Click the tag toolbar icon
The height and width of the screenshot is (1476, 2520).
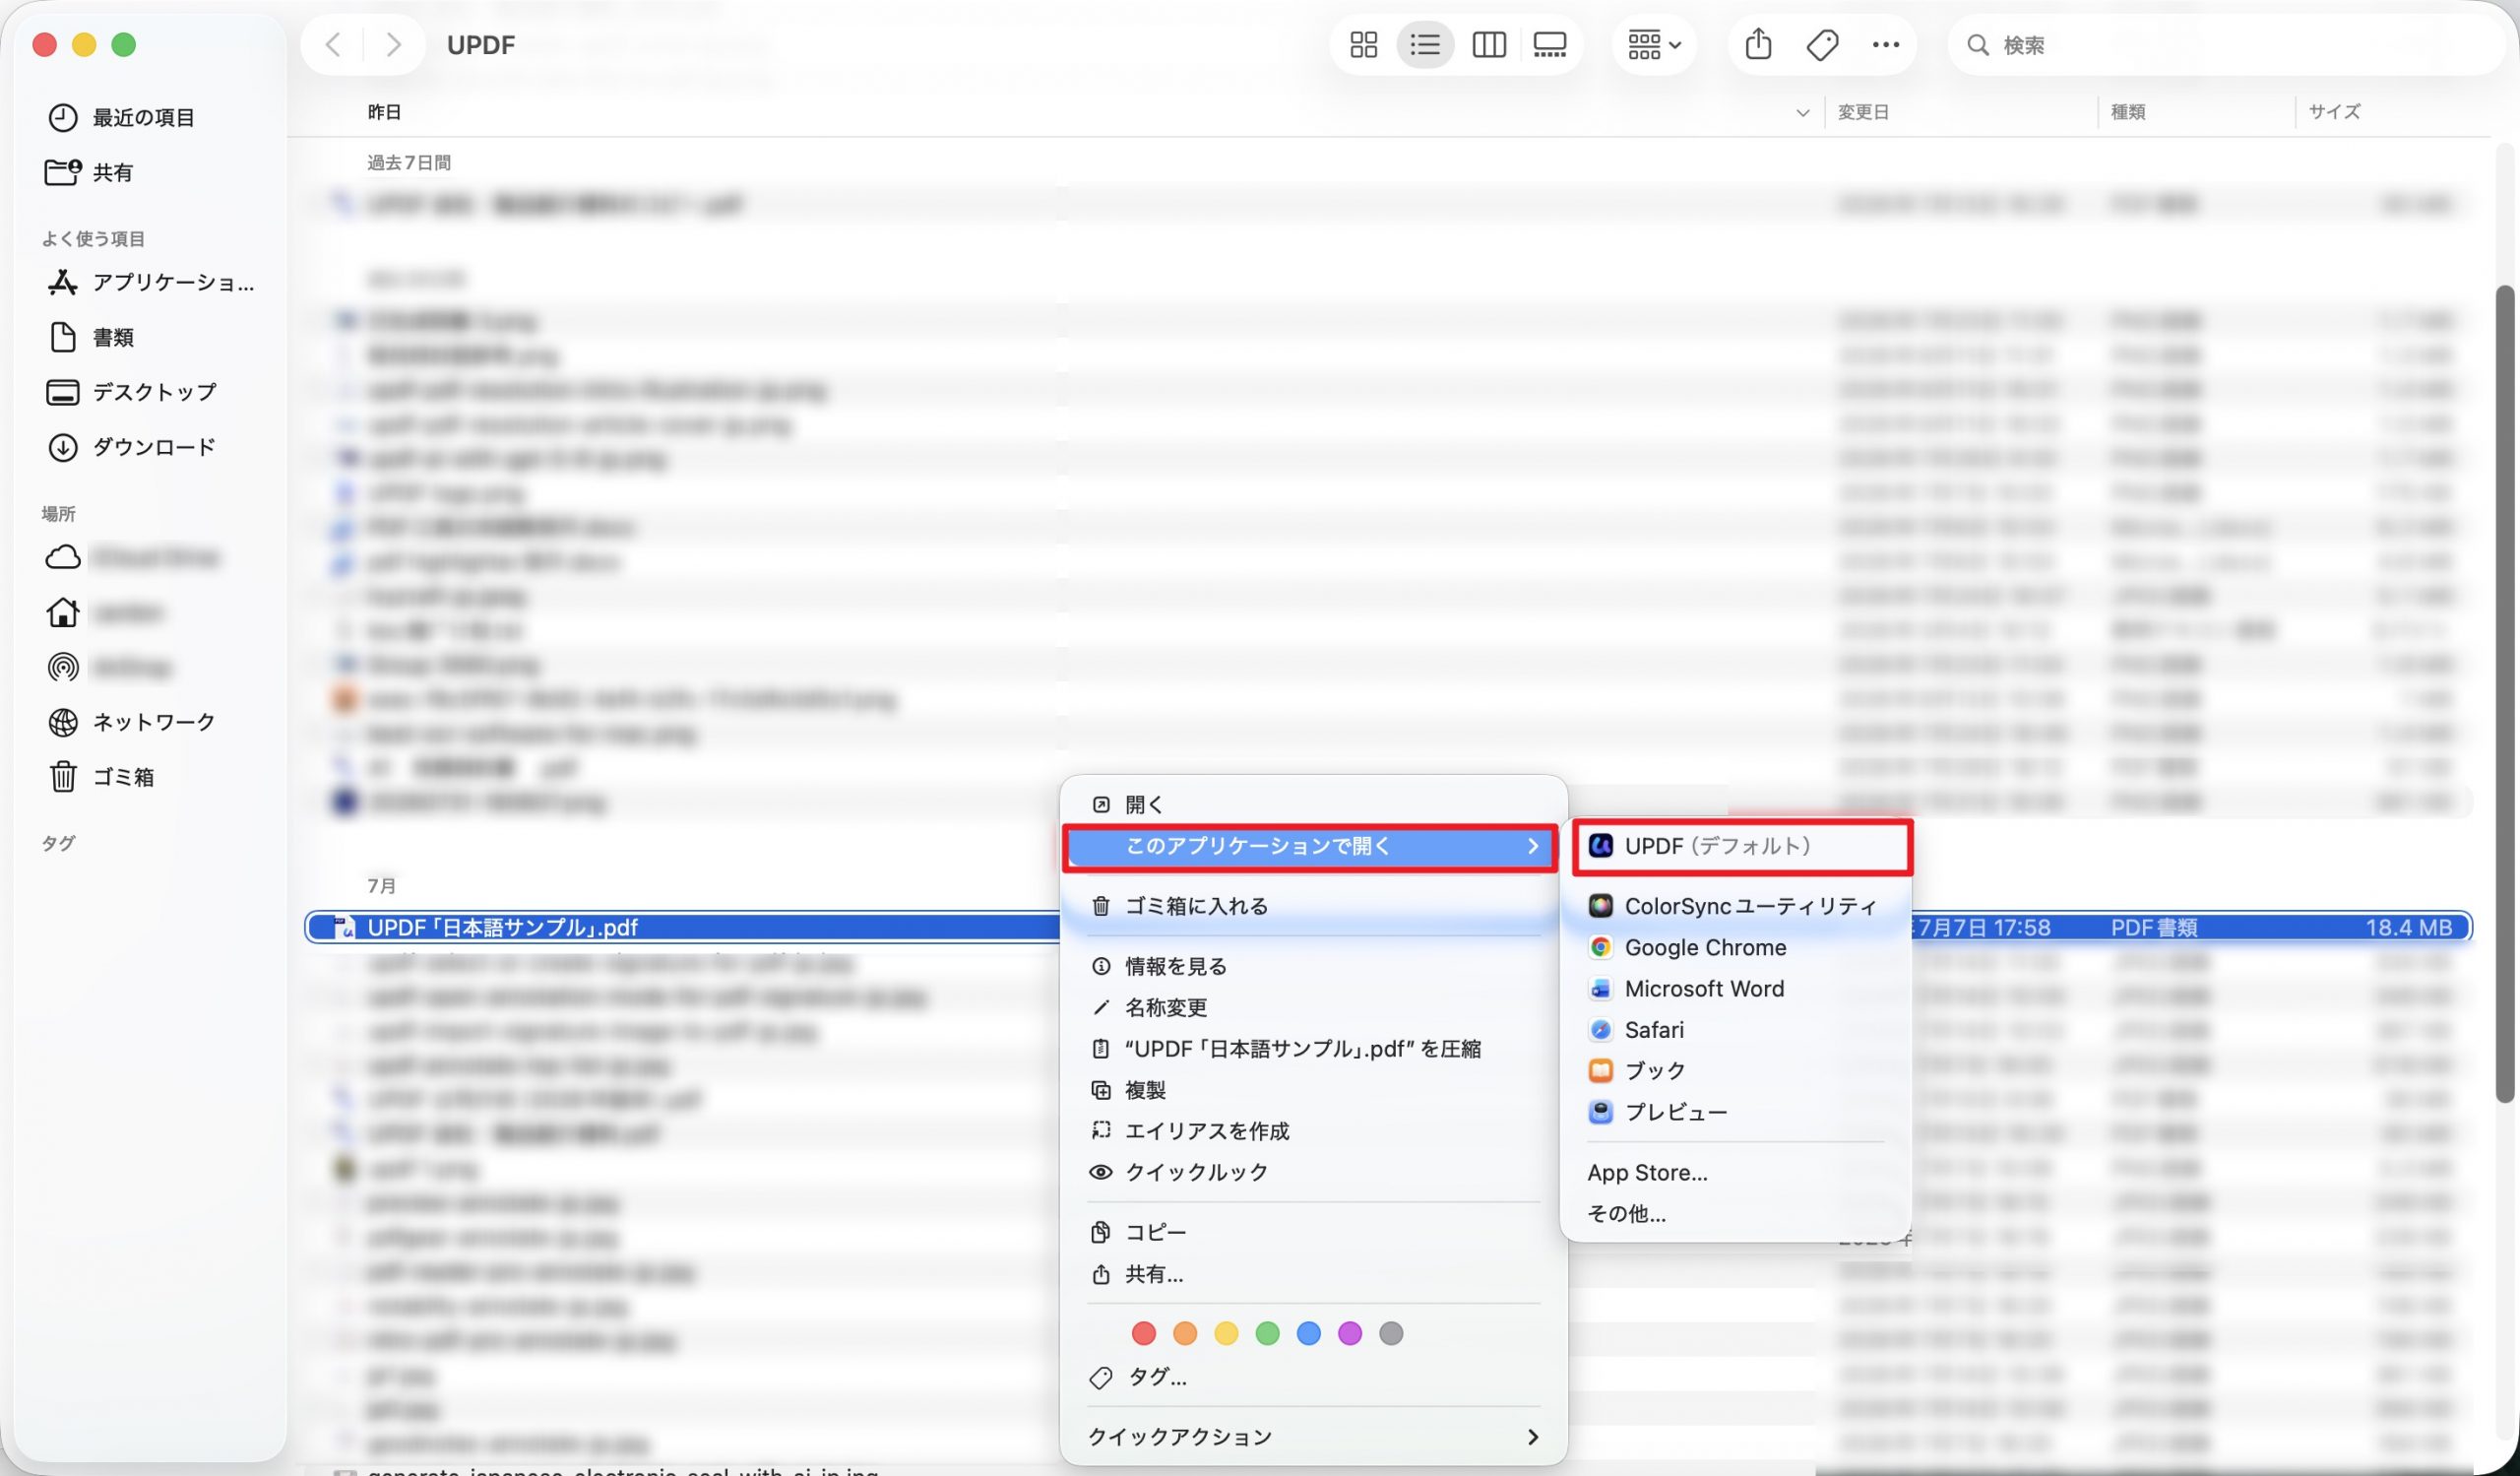click(x=1822, y=45)
